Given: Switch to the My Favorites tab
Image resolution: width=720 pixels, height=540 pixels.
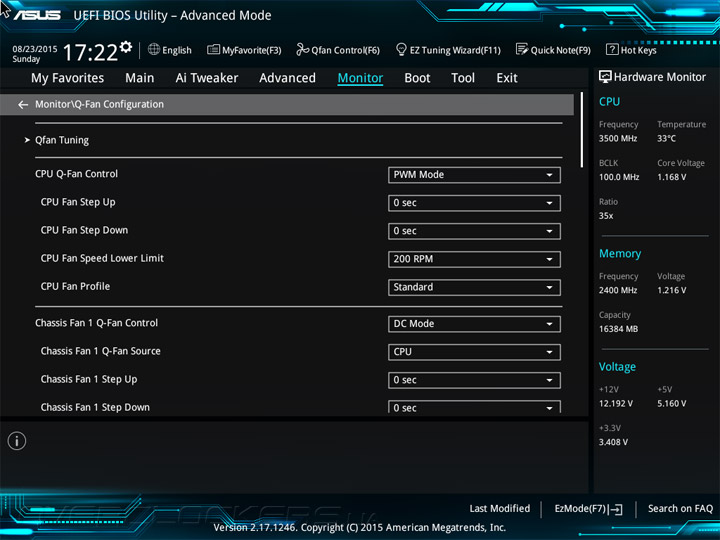Looking at the screenshot, I should [68, 78].
